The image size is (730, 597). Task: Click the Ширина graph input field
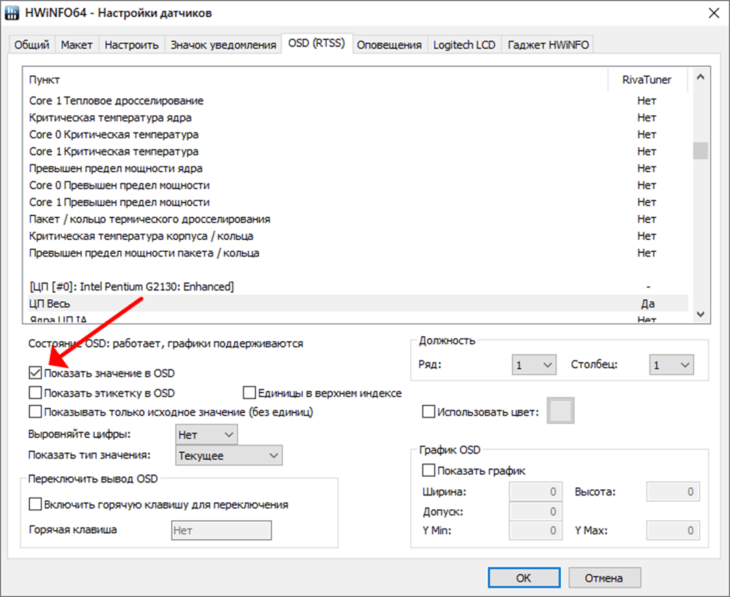click(x=535, y=492)
